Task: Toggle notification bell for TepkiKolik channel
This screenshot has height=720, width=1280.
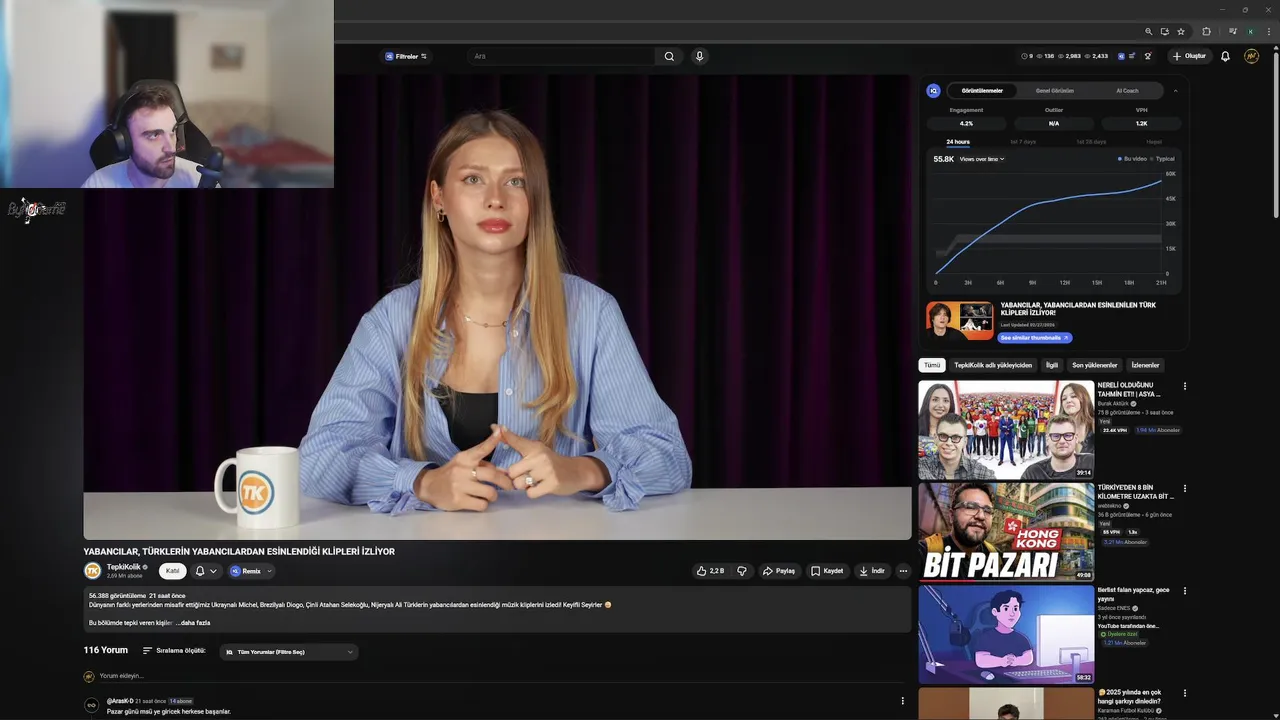Action: [205, 571]
